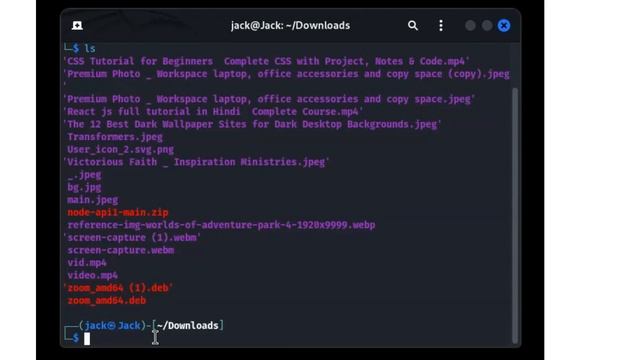The width and height of the screenshot is (640, 360).
Task: Click video.mp4 file name
Action: 93,276
